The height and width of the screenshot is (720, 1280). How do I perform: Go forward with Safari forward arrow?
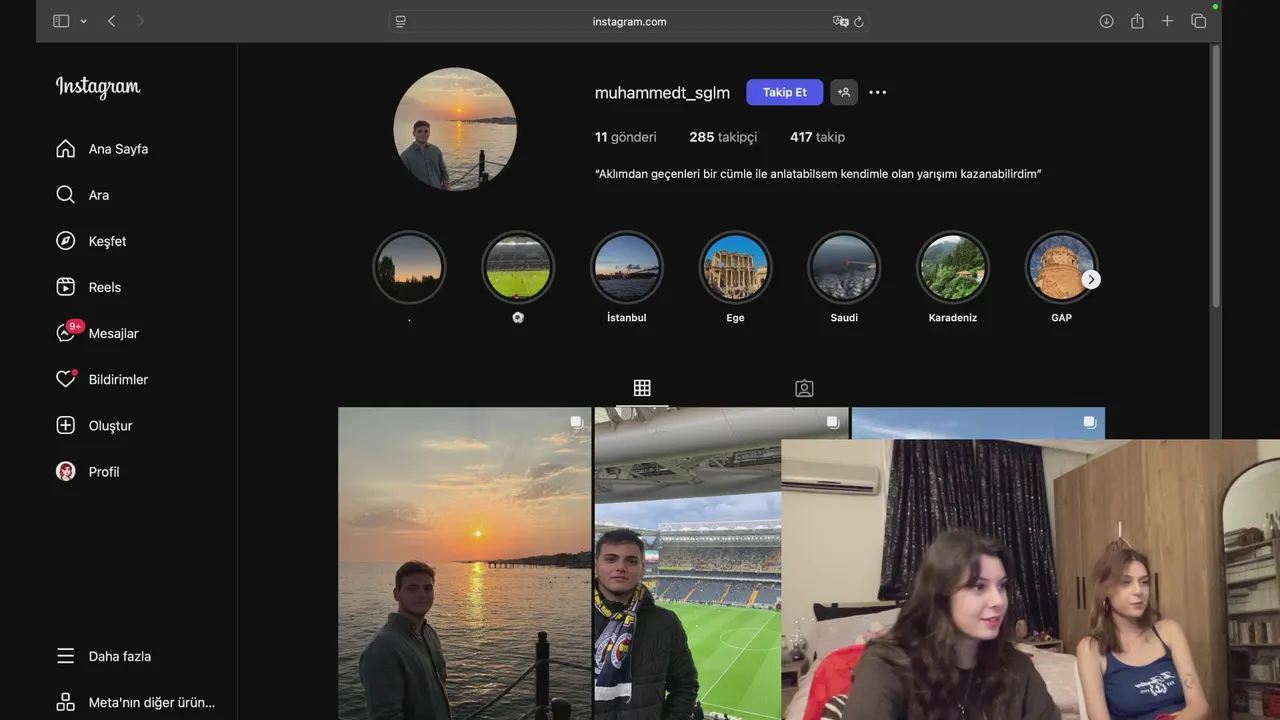(140, 21)
